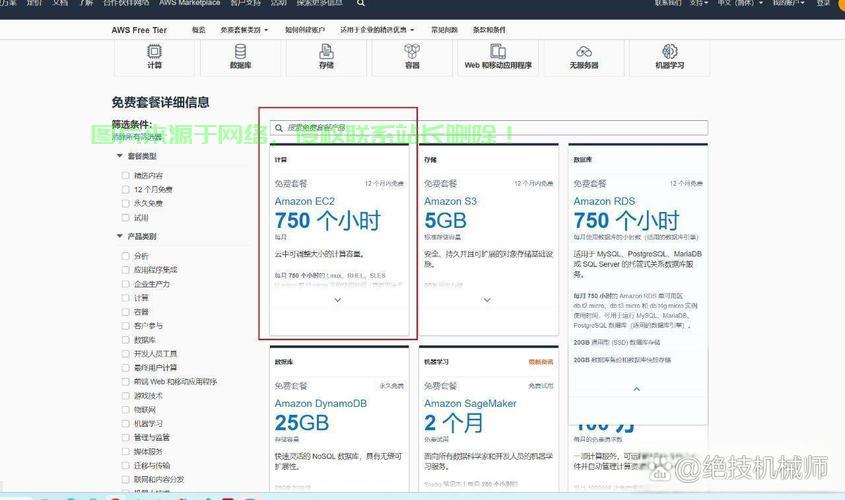Open 文档 in the top menu
Viewport: 845px width, 500px height.
click(60, 3)
